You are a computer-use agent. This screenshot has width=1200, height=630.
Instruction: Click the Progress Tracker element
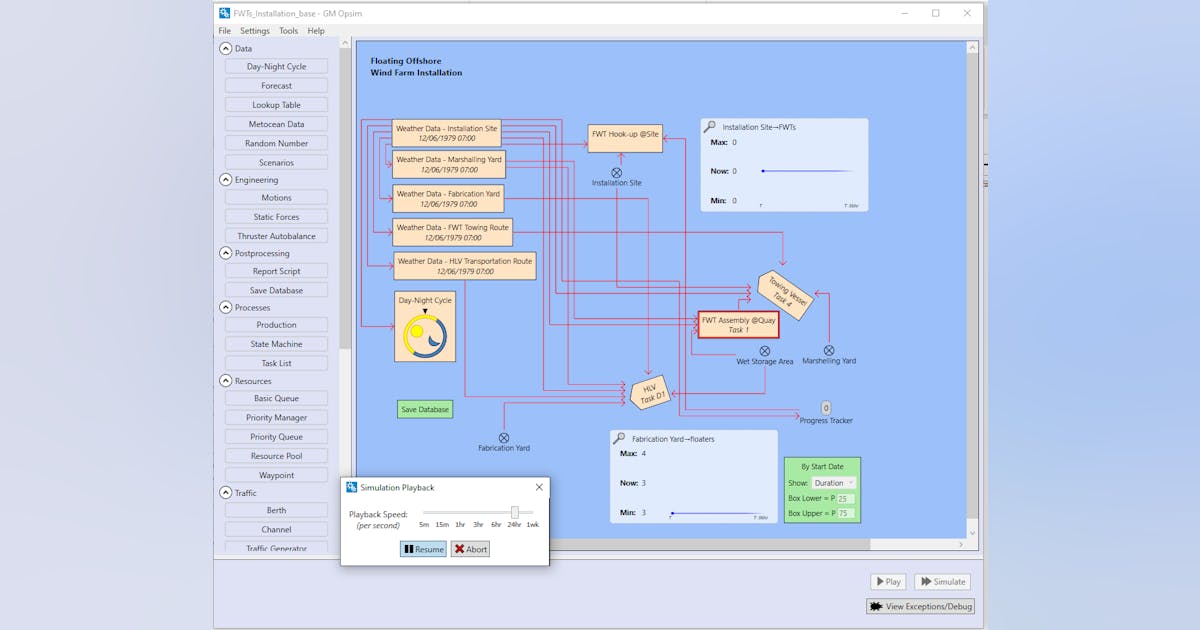coord(826,407)
